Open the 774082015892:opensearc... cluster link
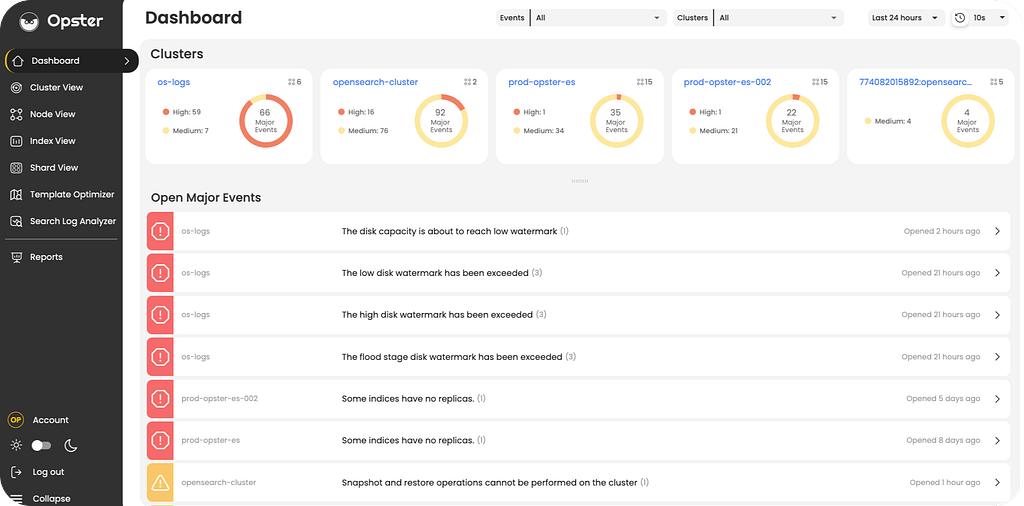This screenshot has width=1024, height=506. click(x=916, y=82)
